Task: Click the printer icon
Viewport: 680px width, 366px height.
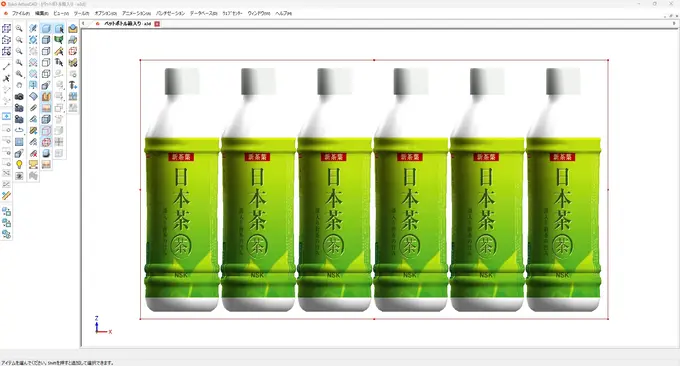Action: coord(73,39)
